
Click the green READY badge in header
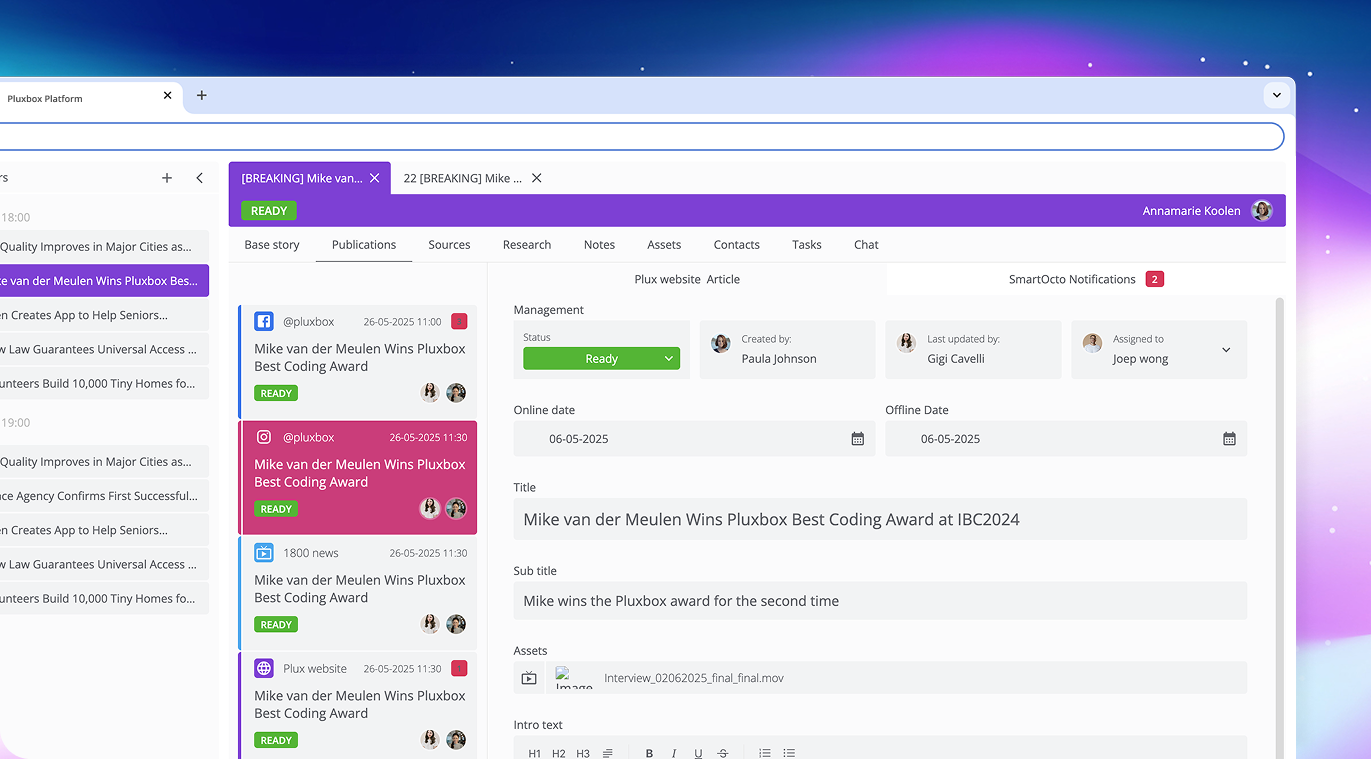269,211
